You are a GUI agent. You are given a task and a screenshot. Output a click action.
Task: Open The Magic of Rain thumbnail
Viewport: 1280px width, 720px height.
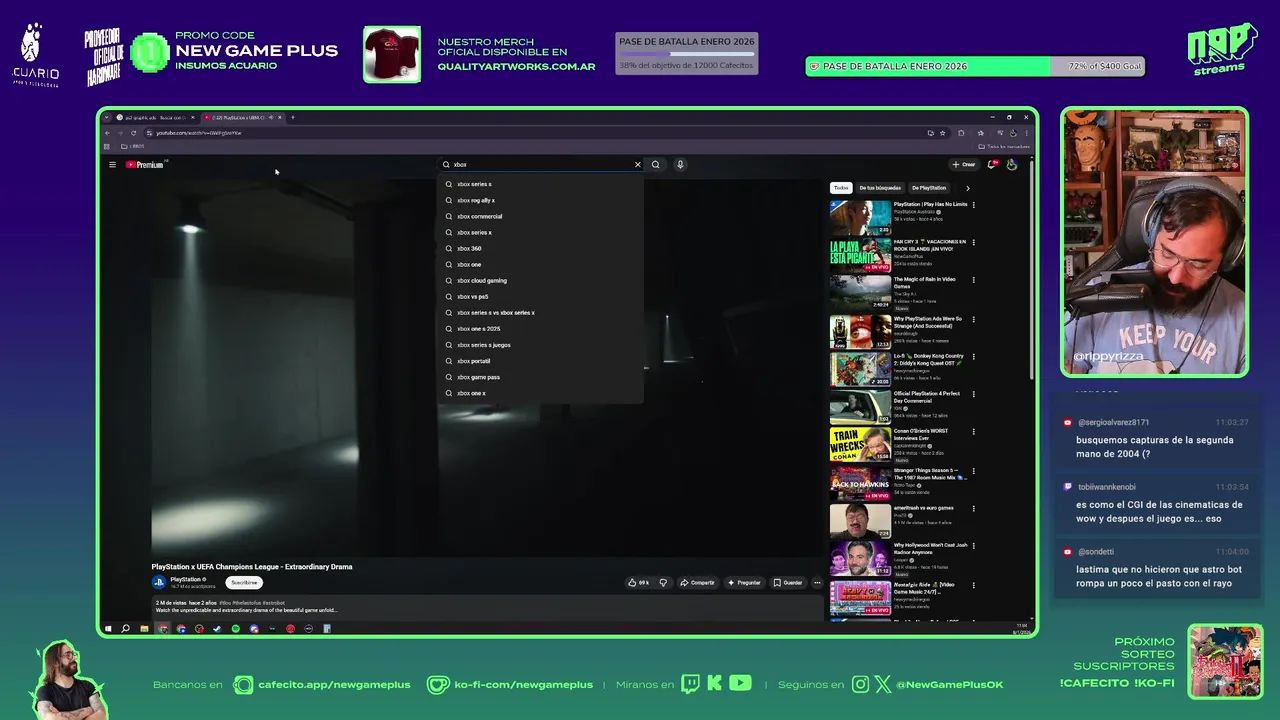point(860,293)
